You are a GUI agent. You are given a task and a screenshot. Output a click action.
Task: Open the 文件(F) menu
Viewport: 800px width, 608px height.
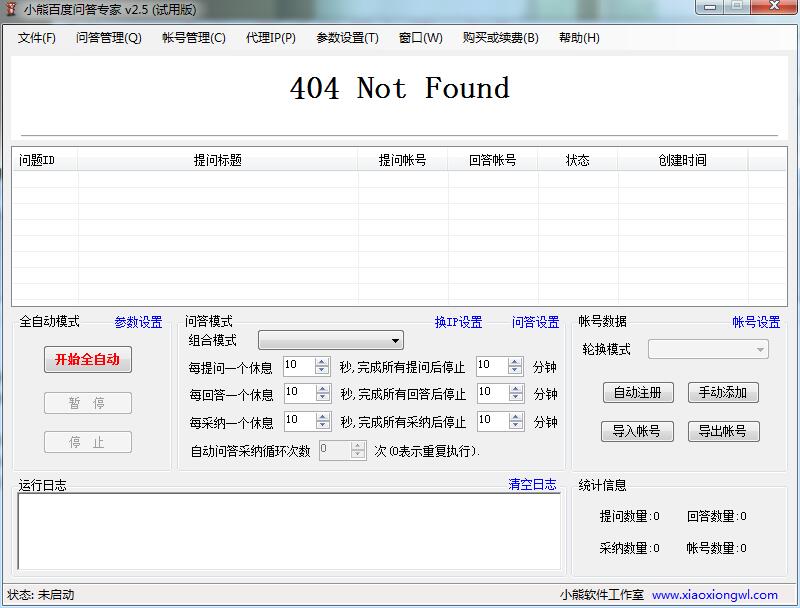coord(36,37)
